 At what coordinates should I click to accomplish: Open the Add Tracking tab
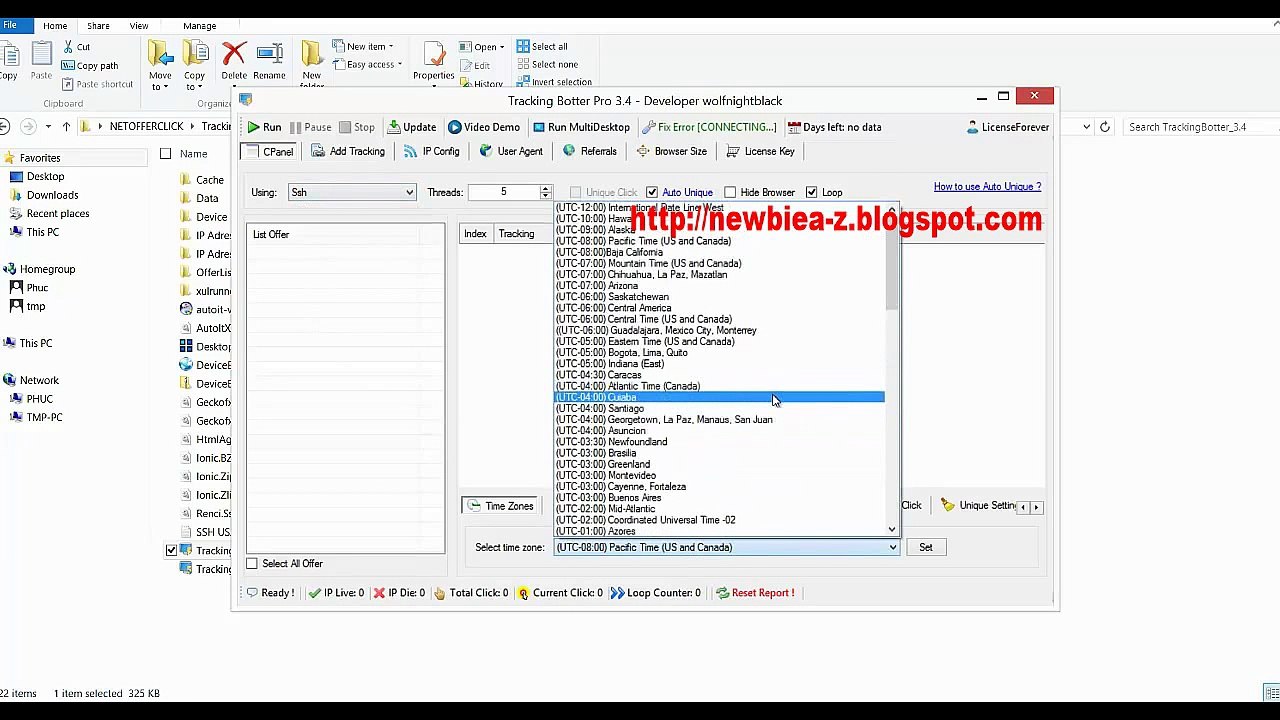tap(348, 151)
